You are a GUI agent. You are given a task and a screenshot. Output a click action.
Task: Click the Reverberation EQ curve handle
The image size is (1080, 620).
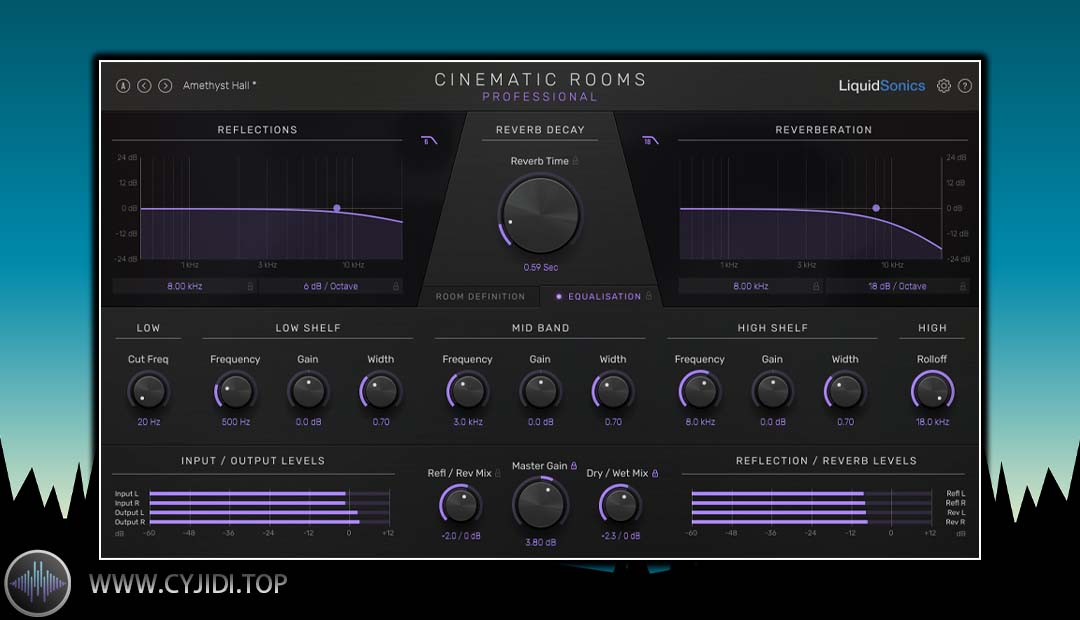(876, 208)
